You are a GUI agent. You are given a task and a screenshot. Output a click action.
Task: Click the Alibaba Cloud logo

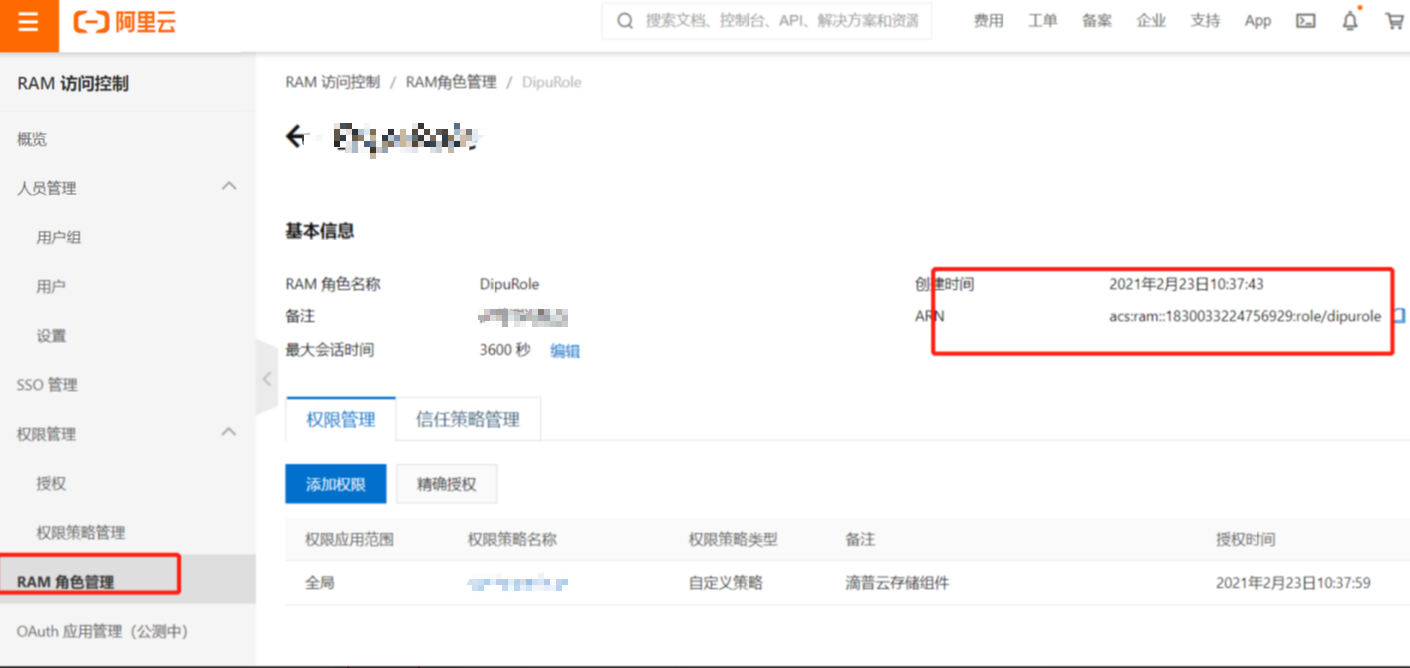pyautogui.click(x=125, y=22)
